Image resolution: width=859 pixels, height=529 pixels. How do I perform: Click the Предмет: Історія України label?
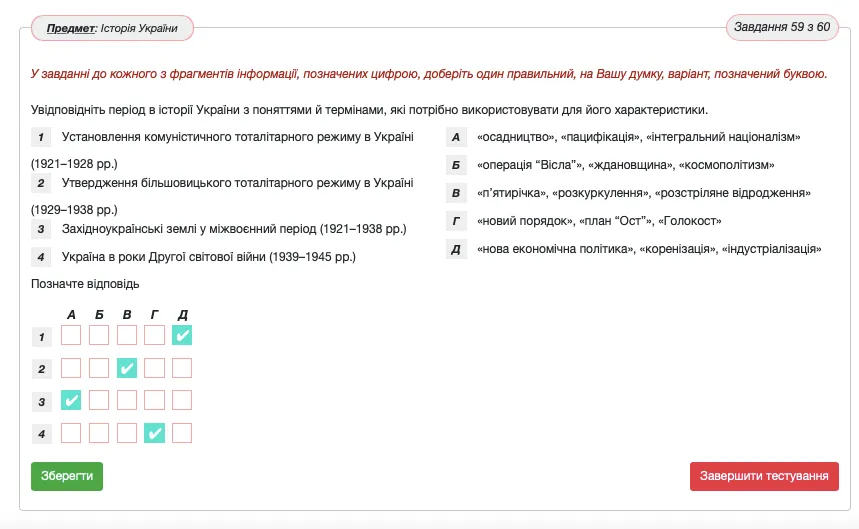(x=112, y=28)
